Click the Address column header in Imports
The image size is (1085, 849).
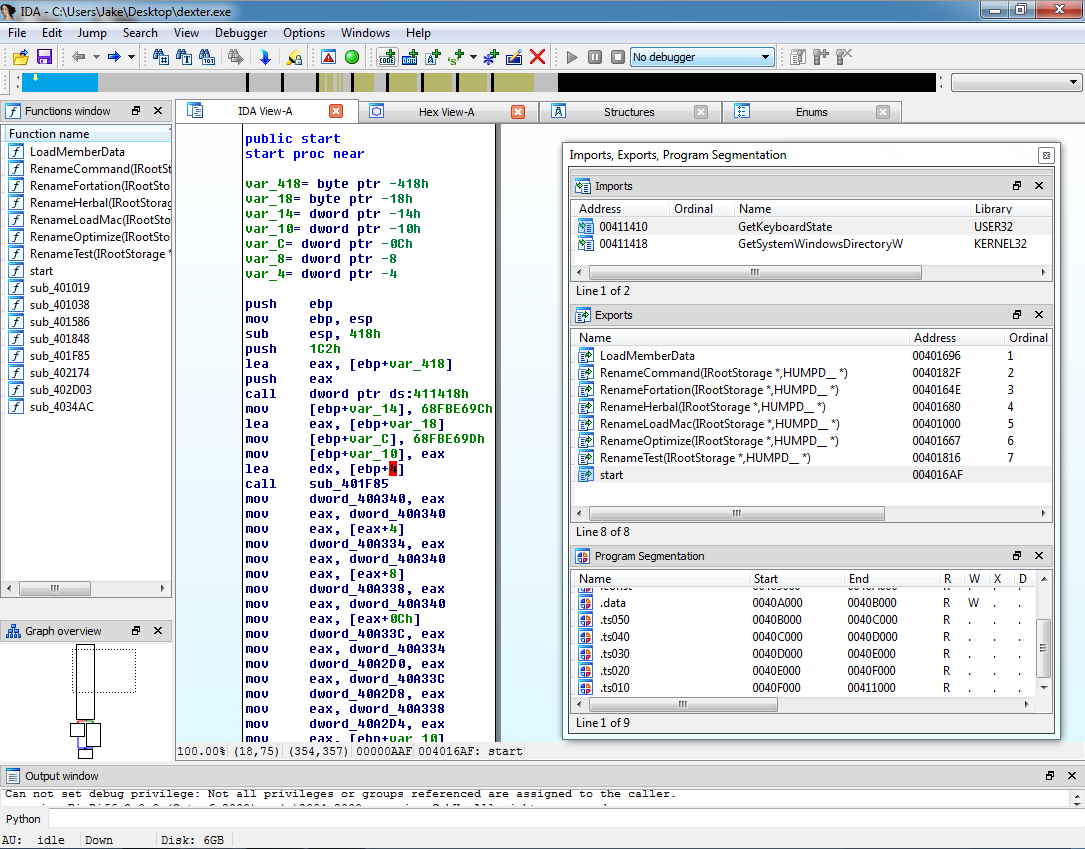click(x=600, y=209)
